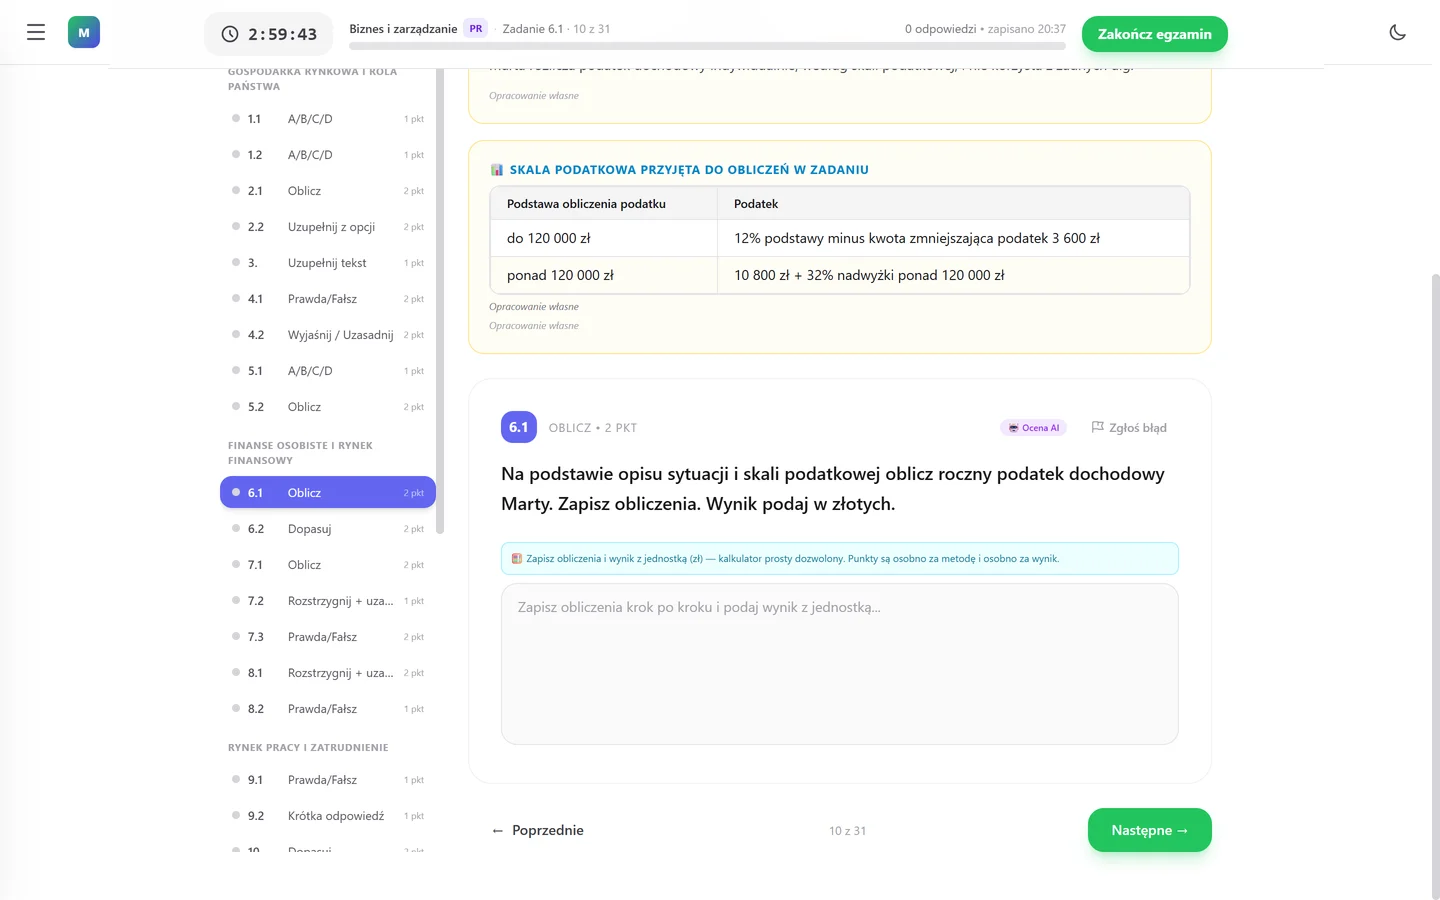Finish exam with Zakończ egzamin button
The width and height of the screenshot is (1440, 900).
click(x=1154, y=34)
